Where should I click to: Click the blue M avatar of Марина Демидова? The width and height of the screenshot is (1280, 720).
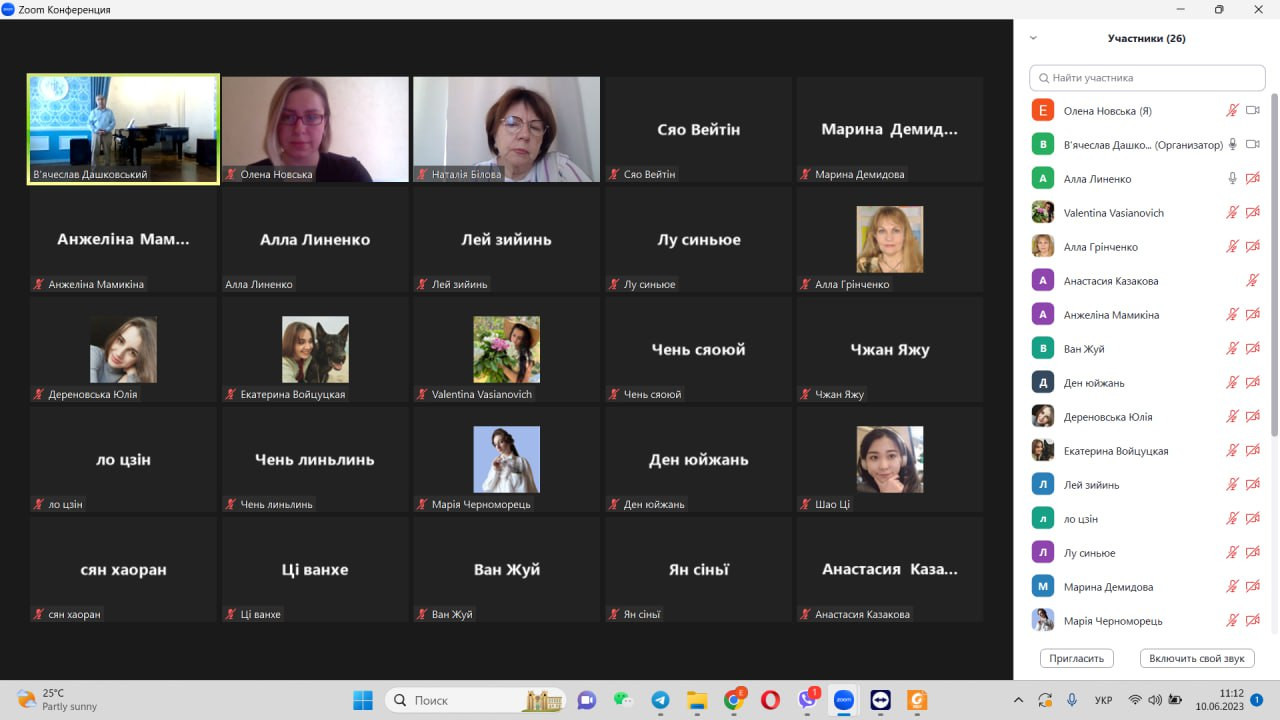click(1043, 587)
